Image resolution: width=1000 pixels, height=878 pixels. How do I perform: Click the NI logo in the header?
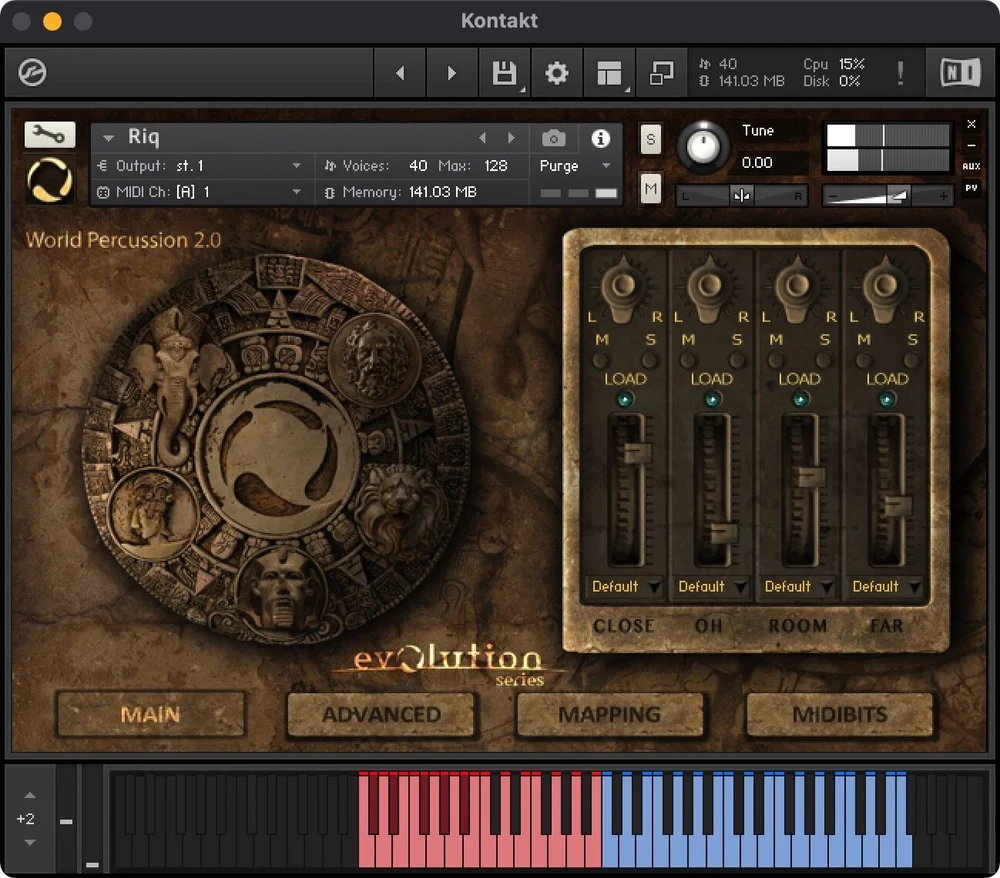959,72
